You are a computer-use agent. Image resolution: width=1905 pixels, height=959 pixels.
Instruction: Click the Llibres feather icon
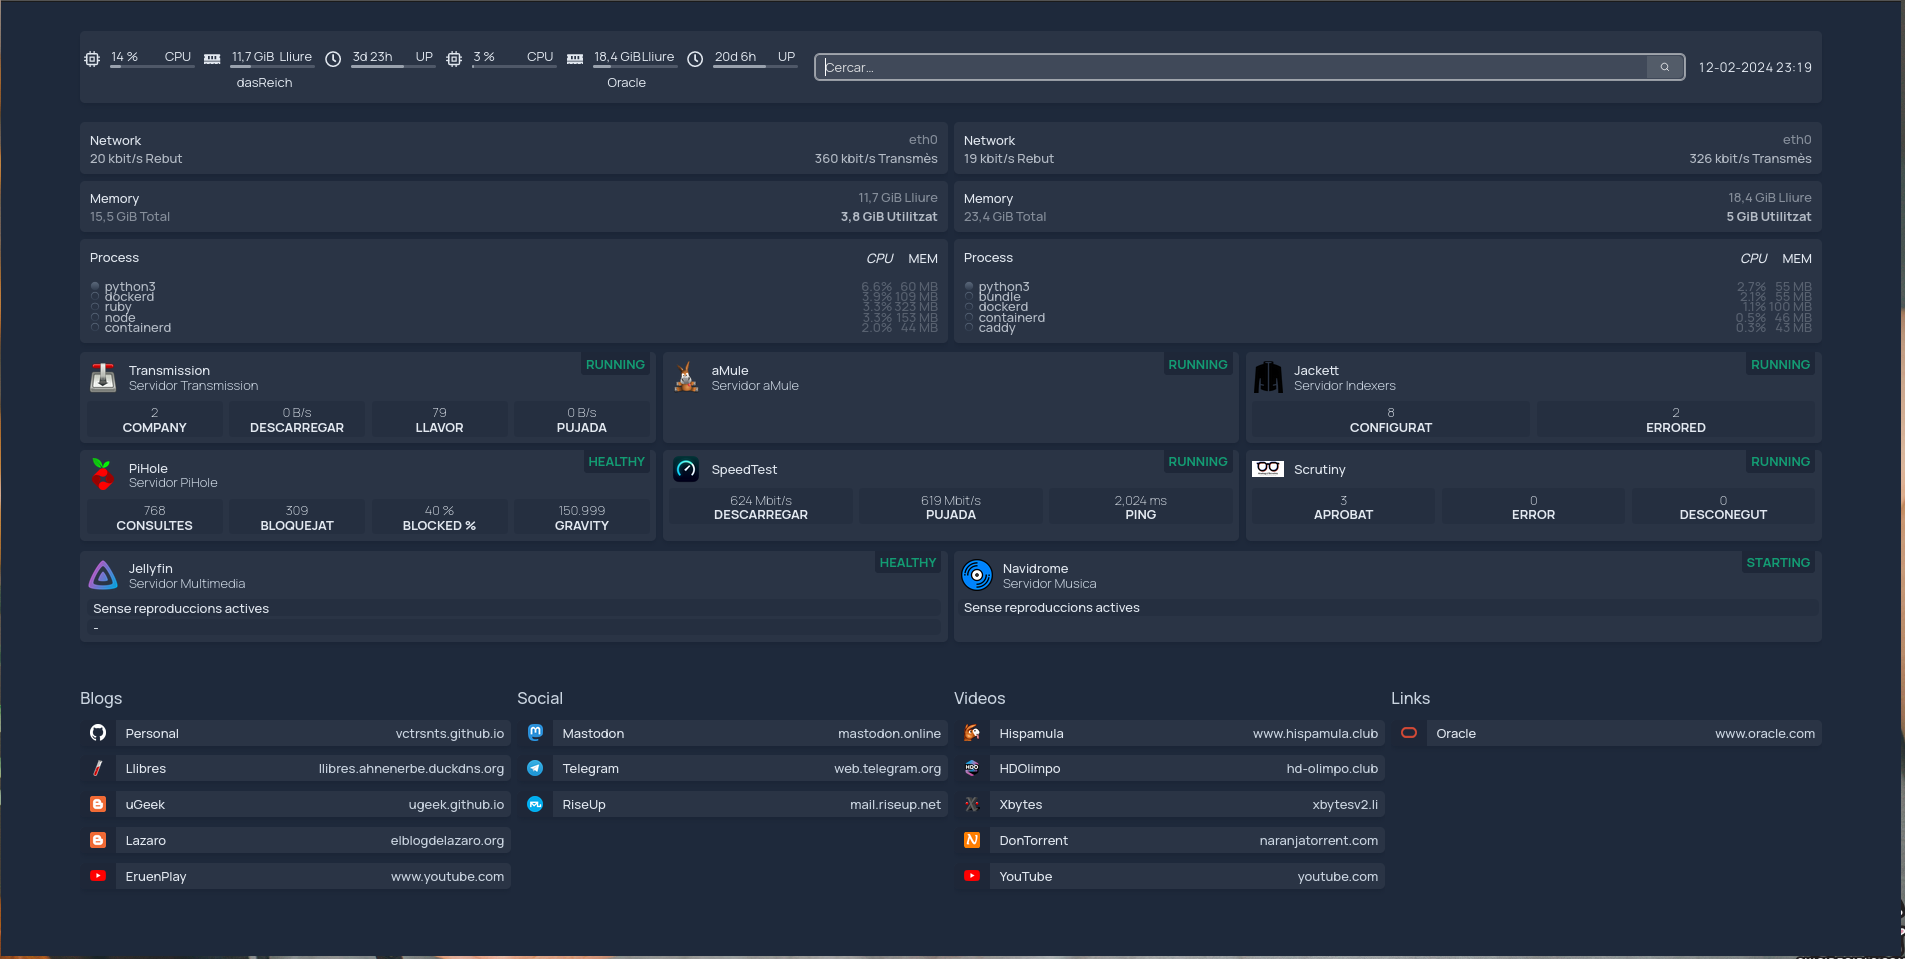[x=98, y=768]
